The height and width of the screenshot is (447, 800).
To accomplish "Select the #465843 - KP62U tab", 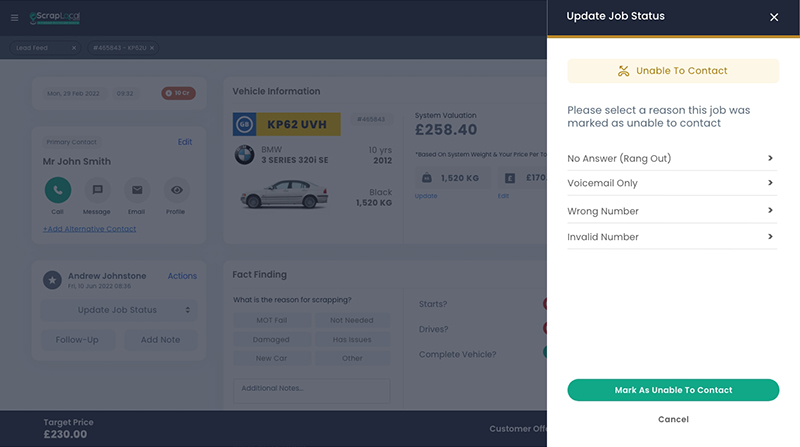I will [x=120, y=48].
